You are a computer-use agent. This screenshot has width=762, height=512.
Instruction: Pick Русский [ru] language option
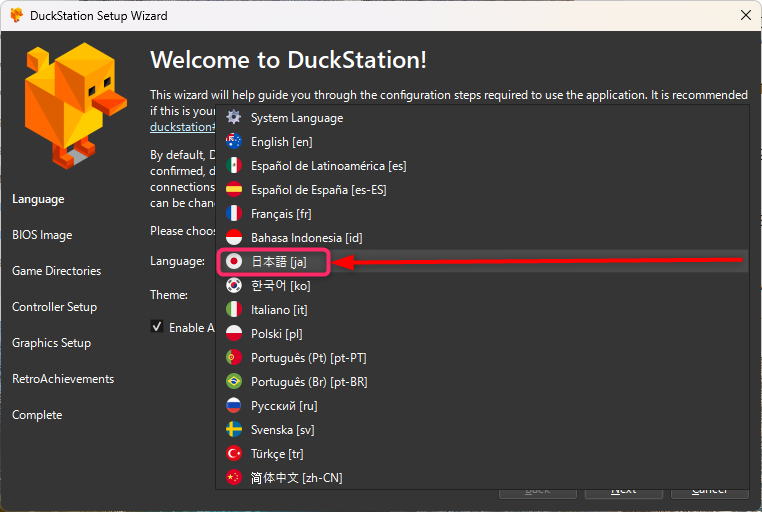(283, 406)
